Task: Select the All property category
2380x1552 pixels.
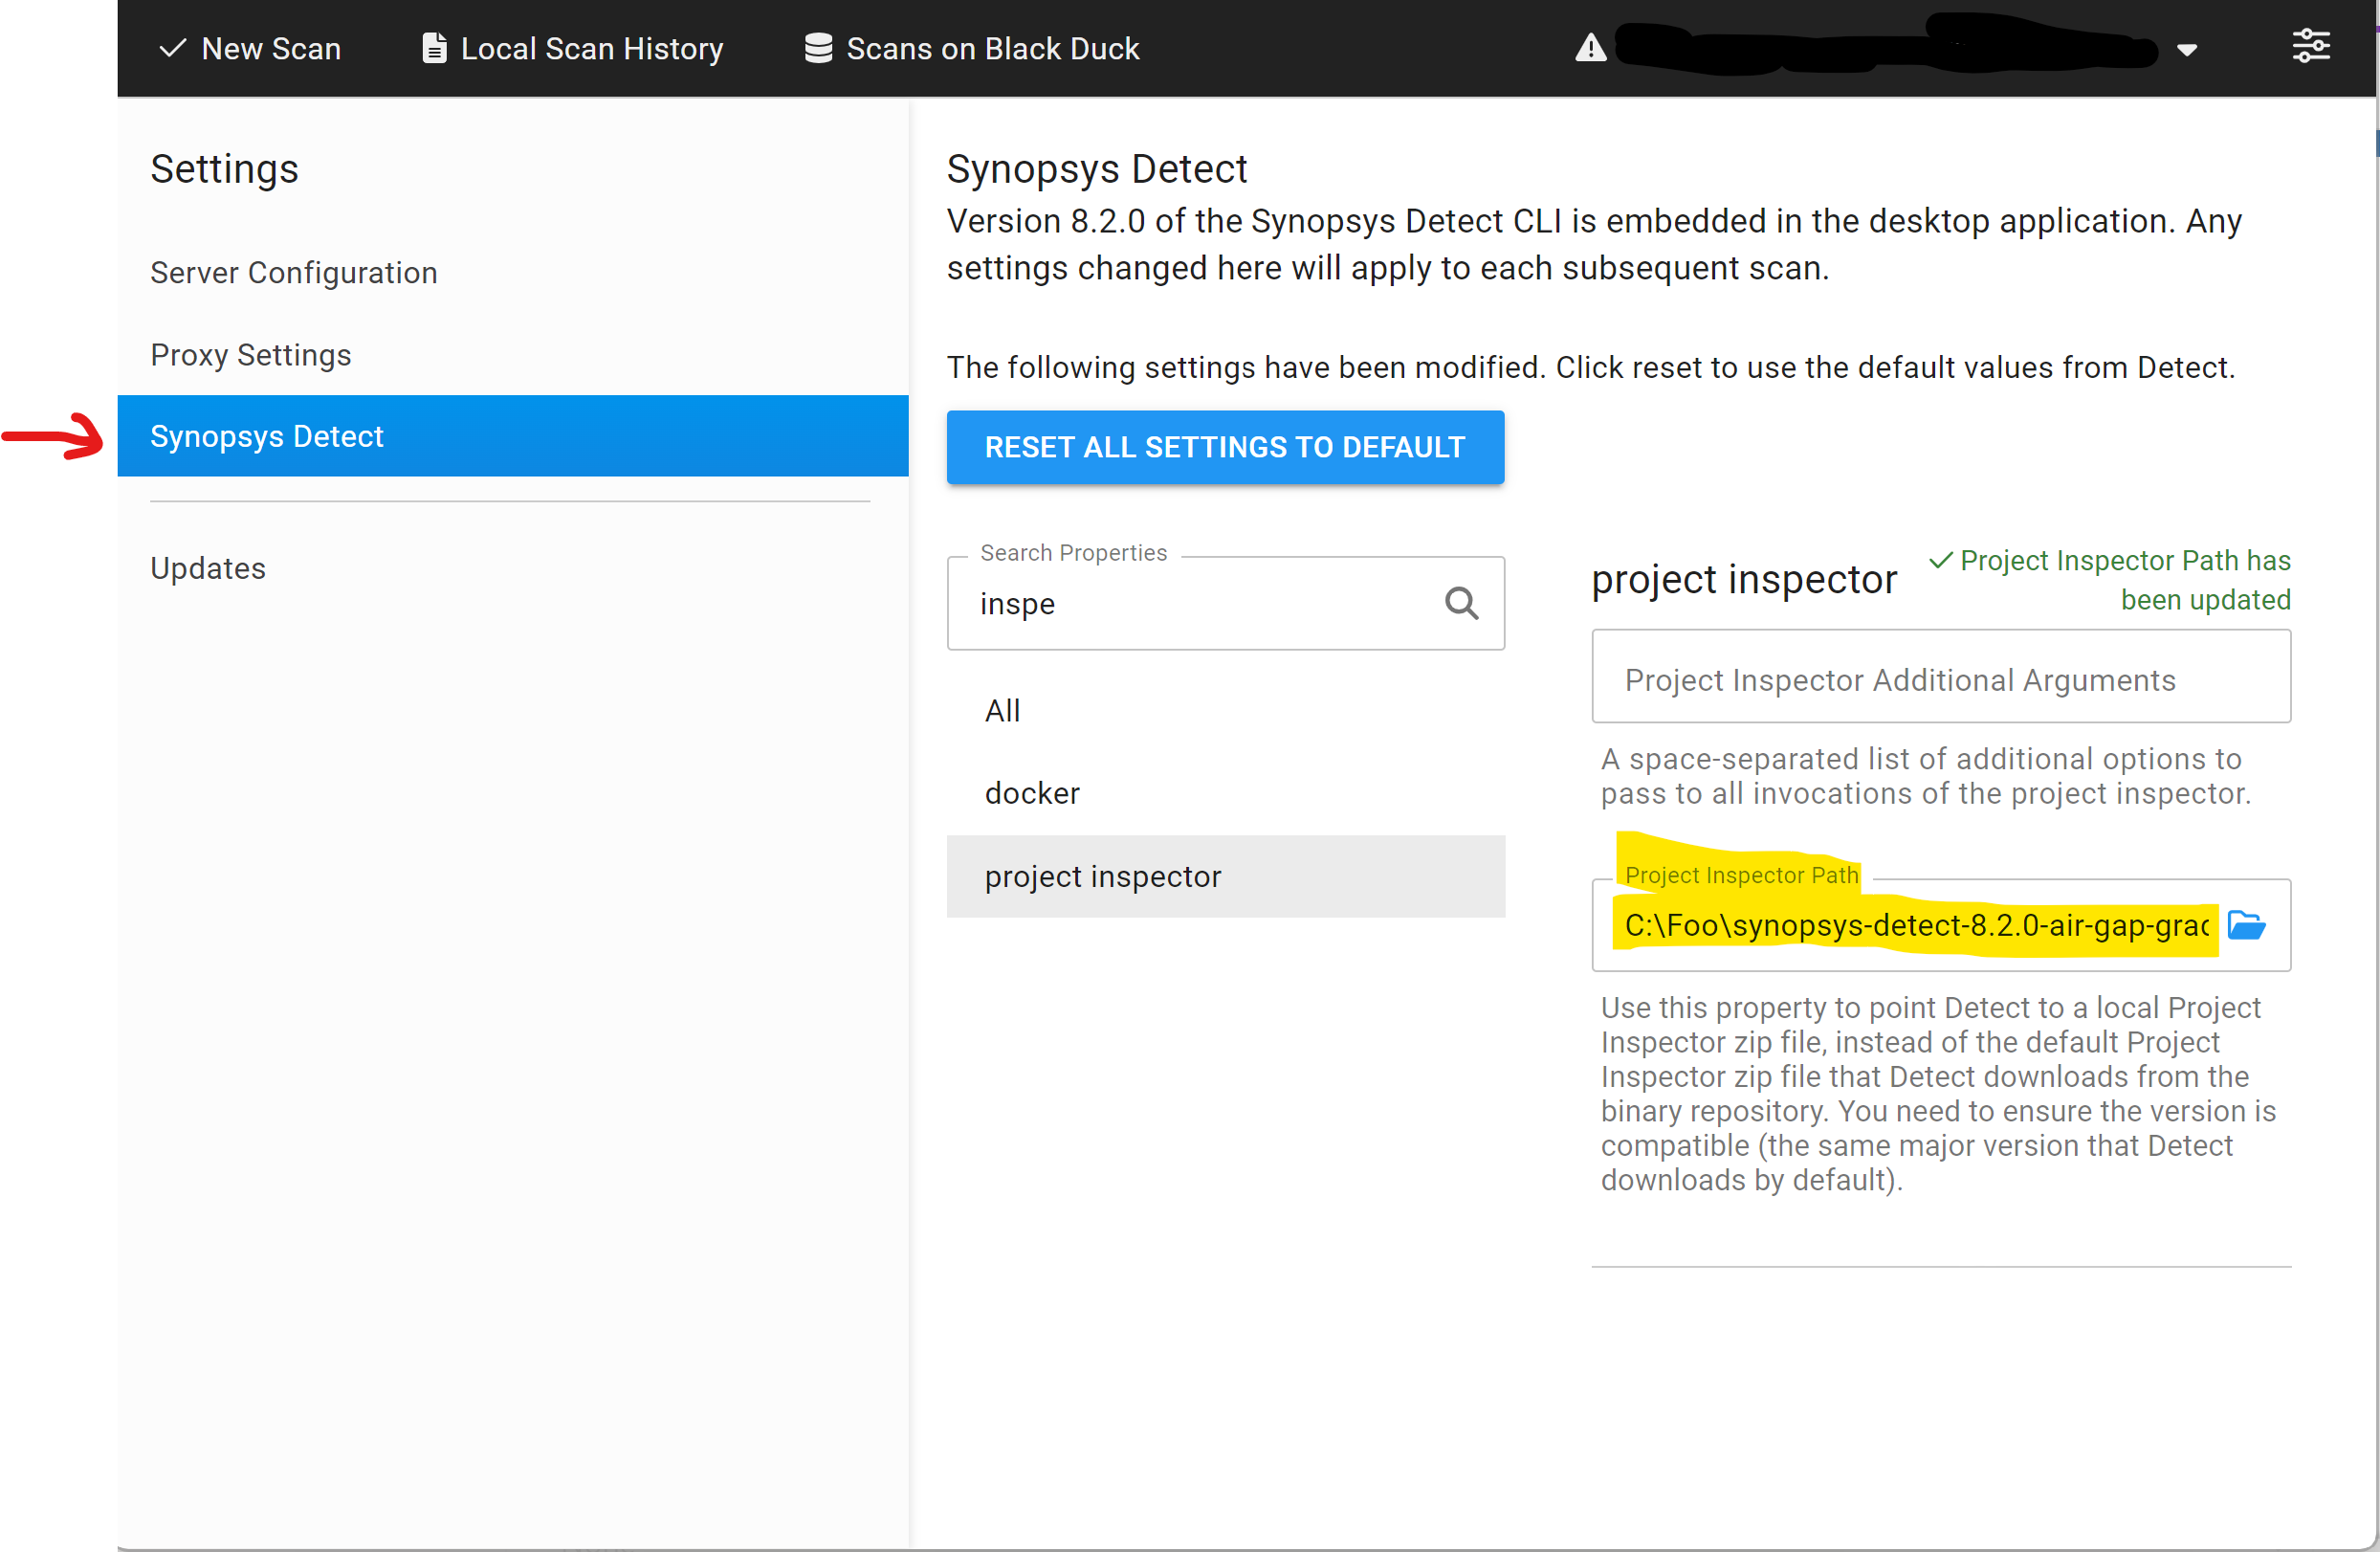Action: (x=1003, y=711)
